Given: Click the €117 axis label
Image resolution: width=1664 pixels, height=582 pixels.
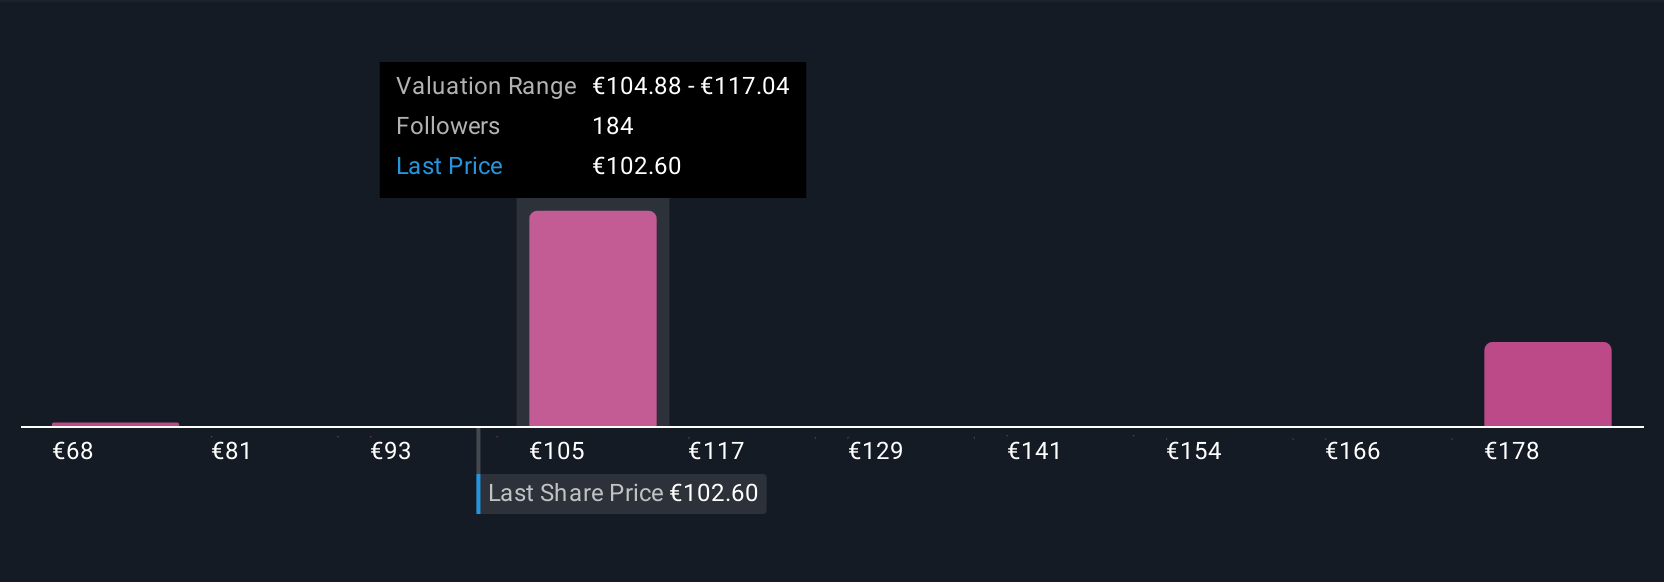Looking at the screenshot, I should (x=716, y=451).
